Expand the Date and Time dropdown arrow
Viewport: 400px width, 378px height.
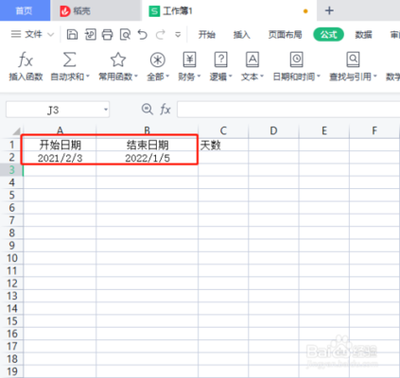point(318,77)
